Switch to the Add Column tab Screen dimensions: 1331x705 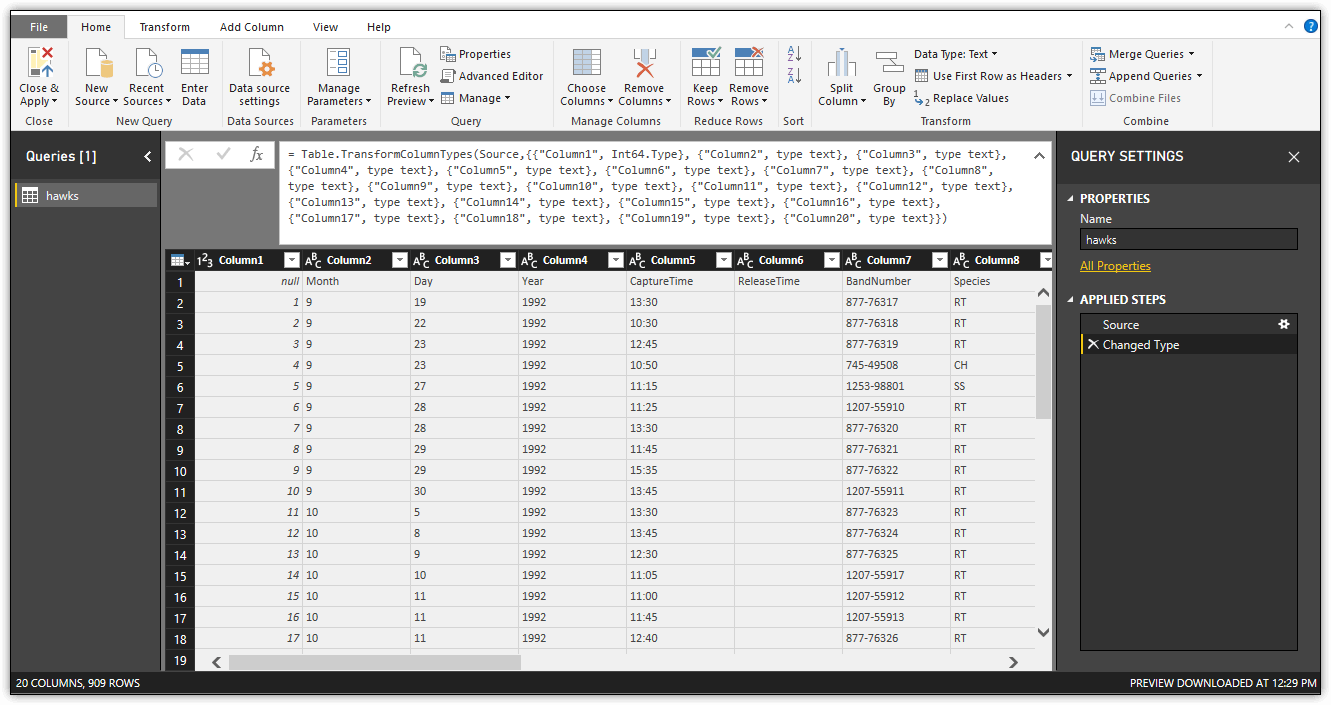pyautogui.click(x=252, y=27)
